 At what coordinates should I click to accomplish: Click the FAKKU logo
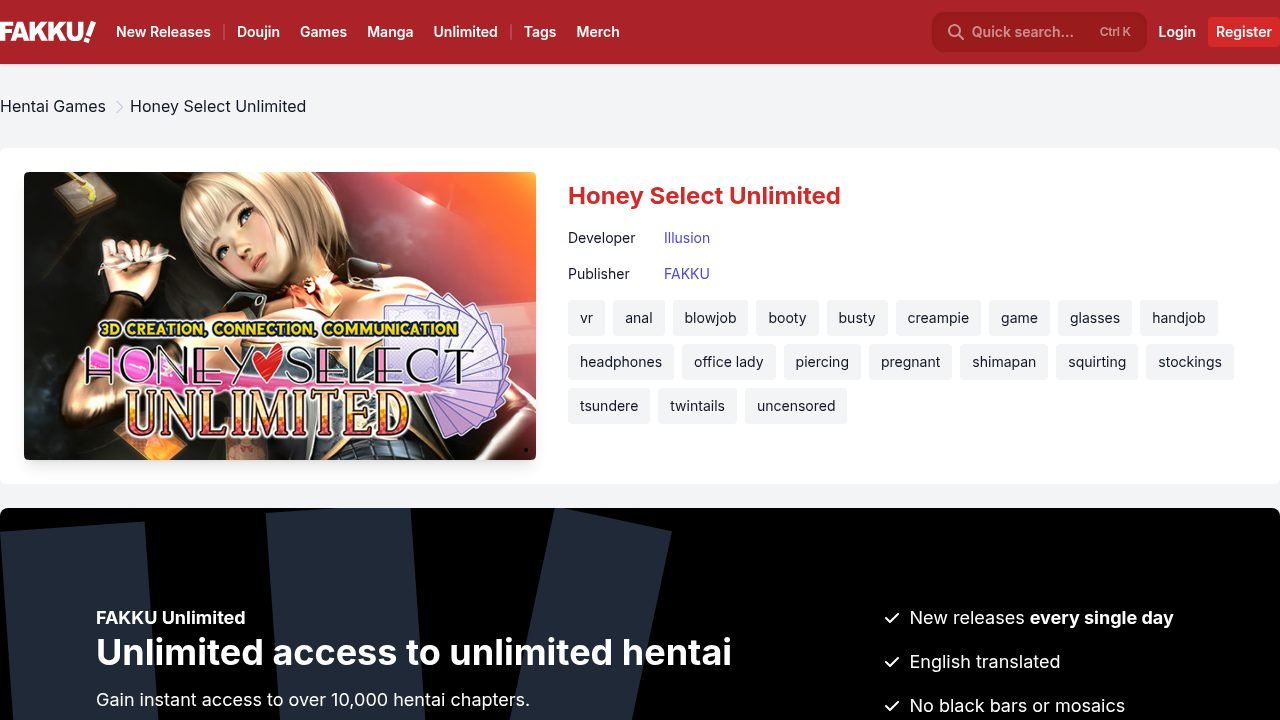pos(48,32)
